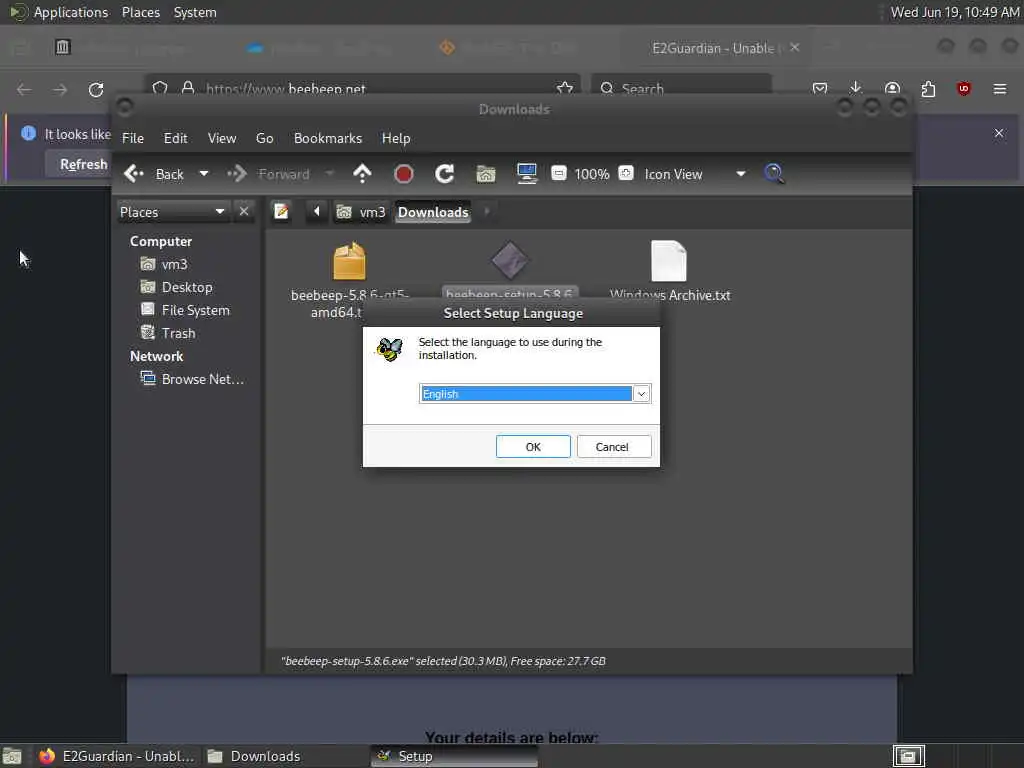Viewport: 1024px width, 768px height.
Task: Click the language dropdown arrow button
Action: (641, 394)
